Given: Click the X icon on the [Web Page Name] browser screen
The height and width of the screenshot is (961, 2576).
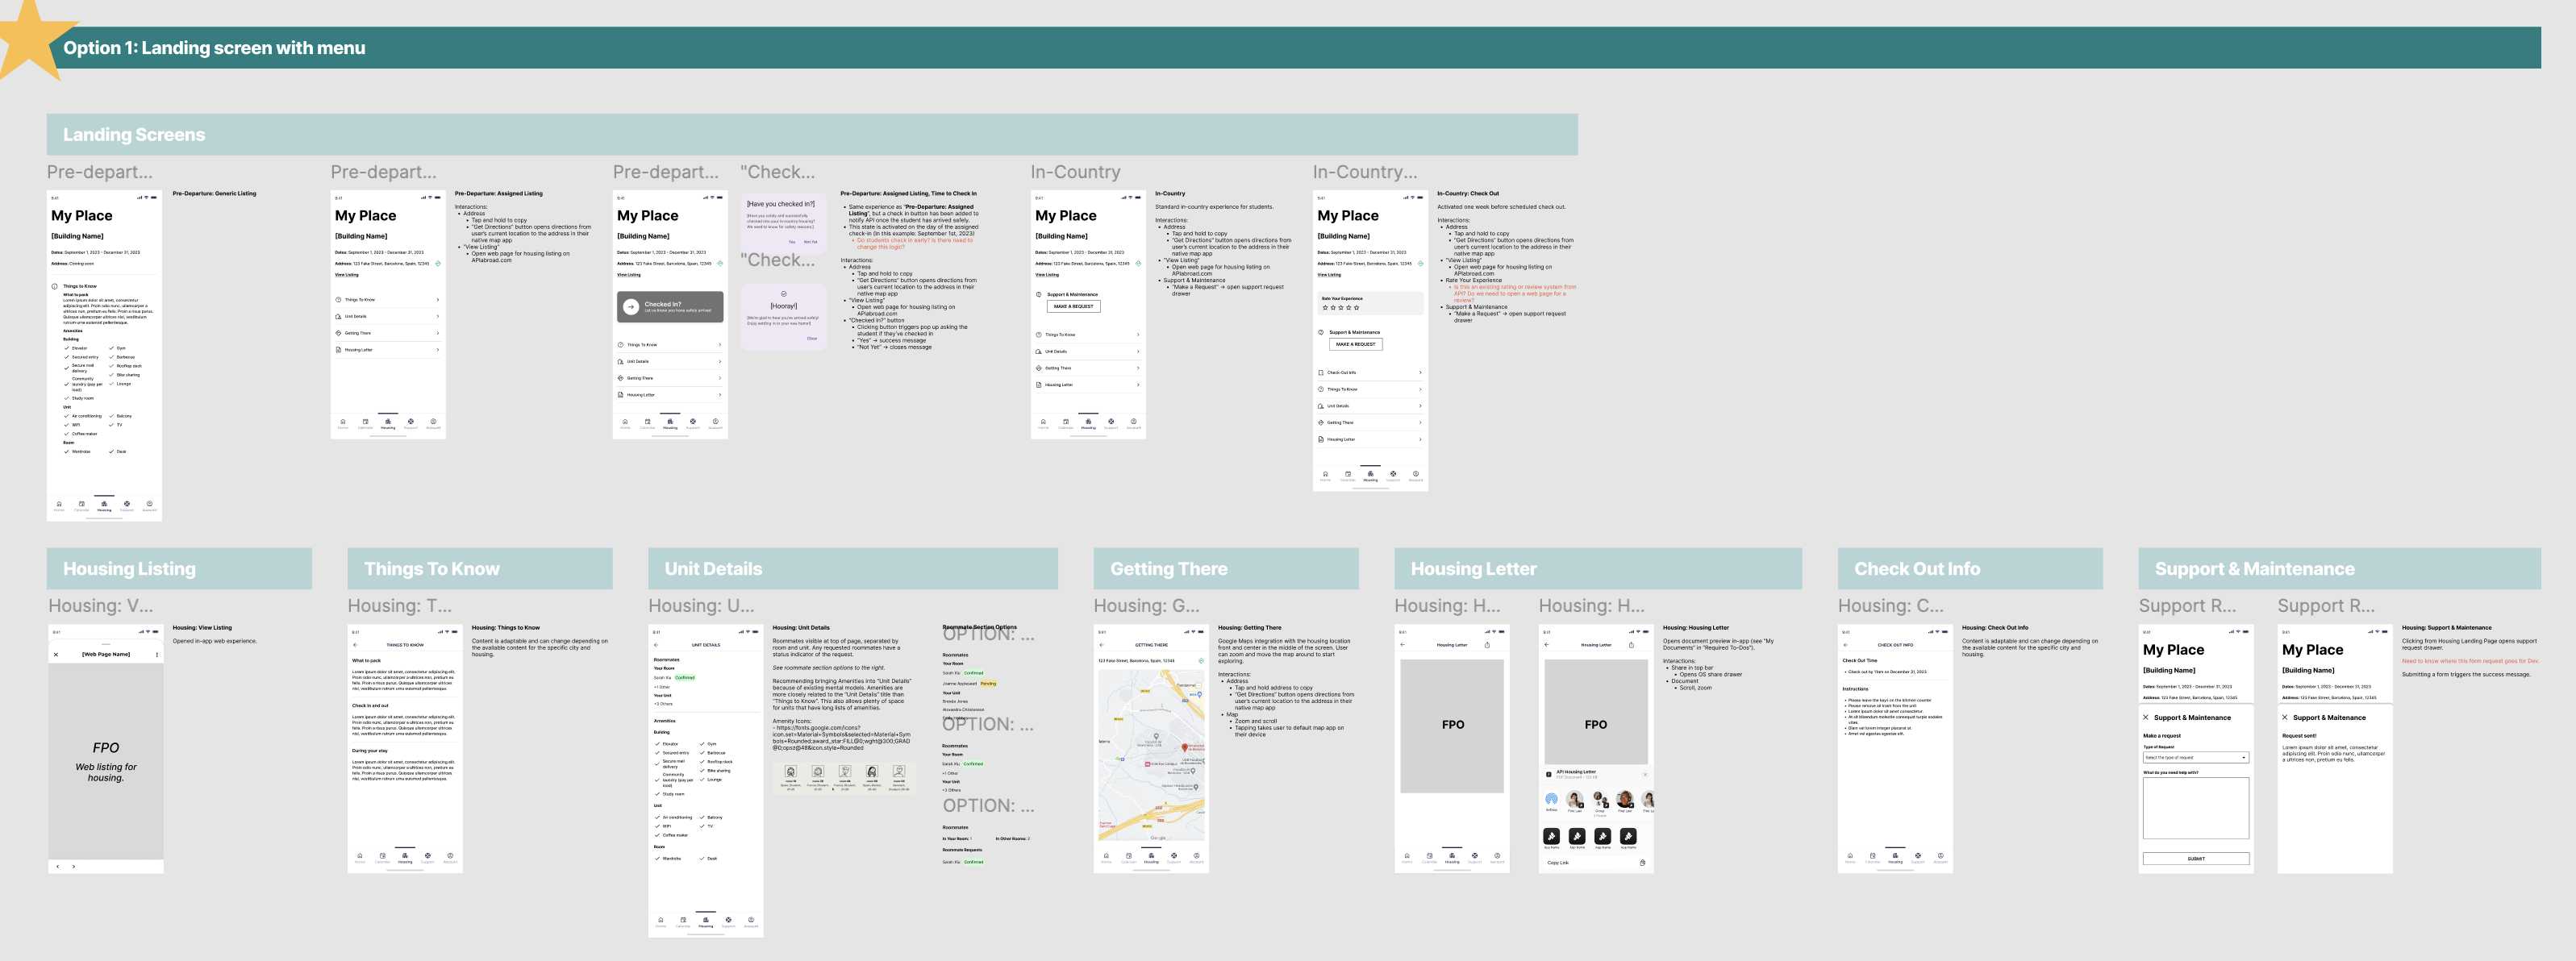Looking at the screenshot, I should 56,654.
